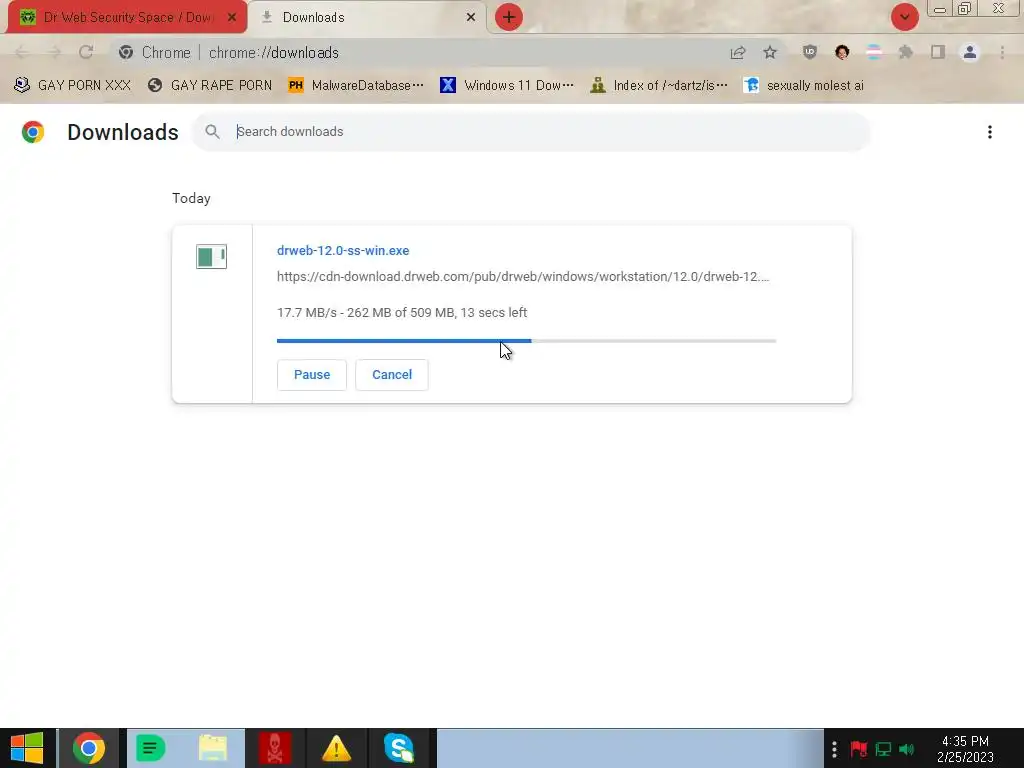Click the drweb-12.0-ss-win.exe file link
This screenshot has width=1024, height=768.
(343, 251)
